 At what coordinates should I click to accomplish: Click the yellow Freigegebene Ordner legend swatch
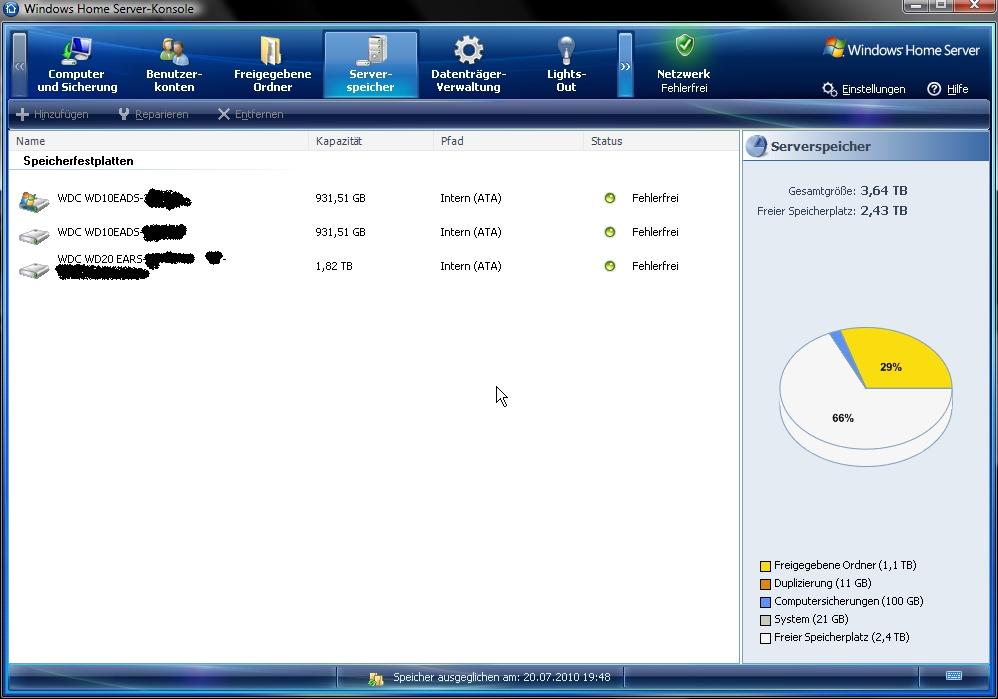(x=765, y=566)
